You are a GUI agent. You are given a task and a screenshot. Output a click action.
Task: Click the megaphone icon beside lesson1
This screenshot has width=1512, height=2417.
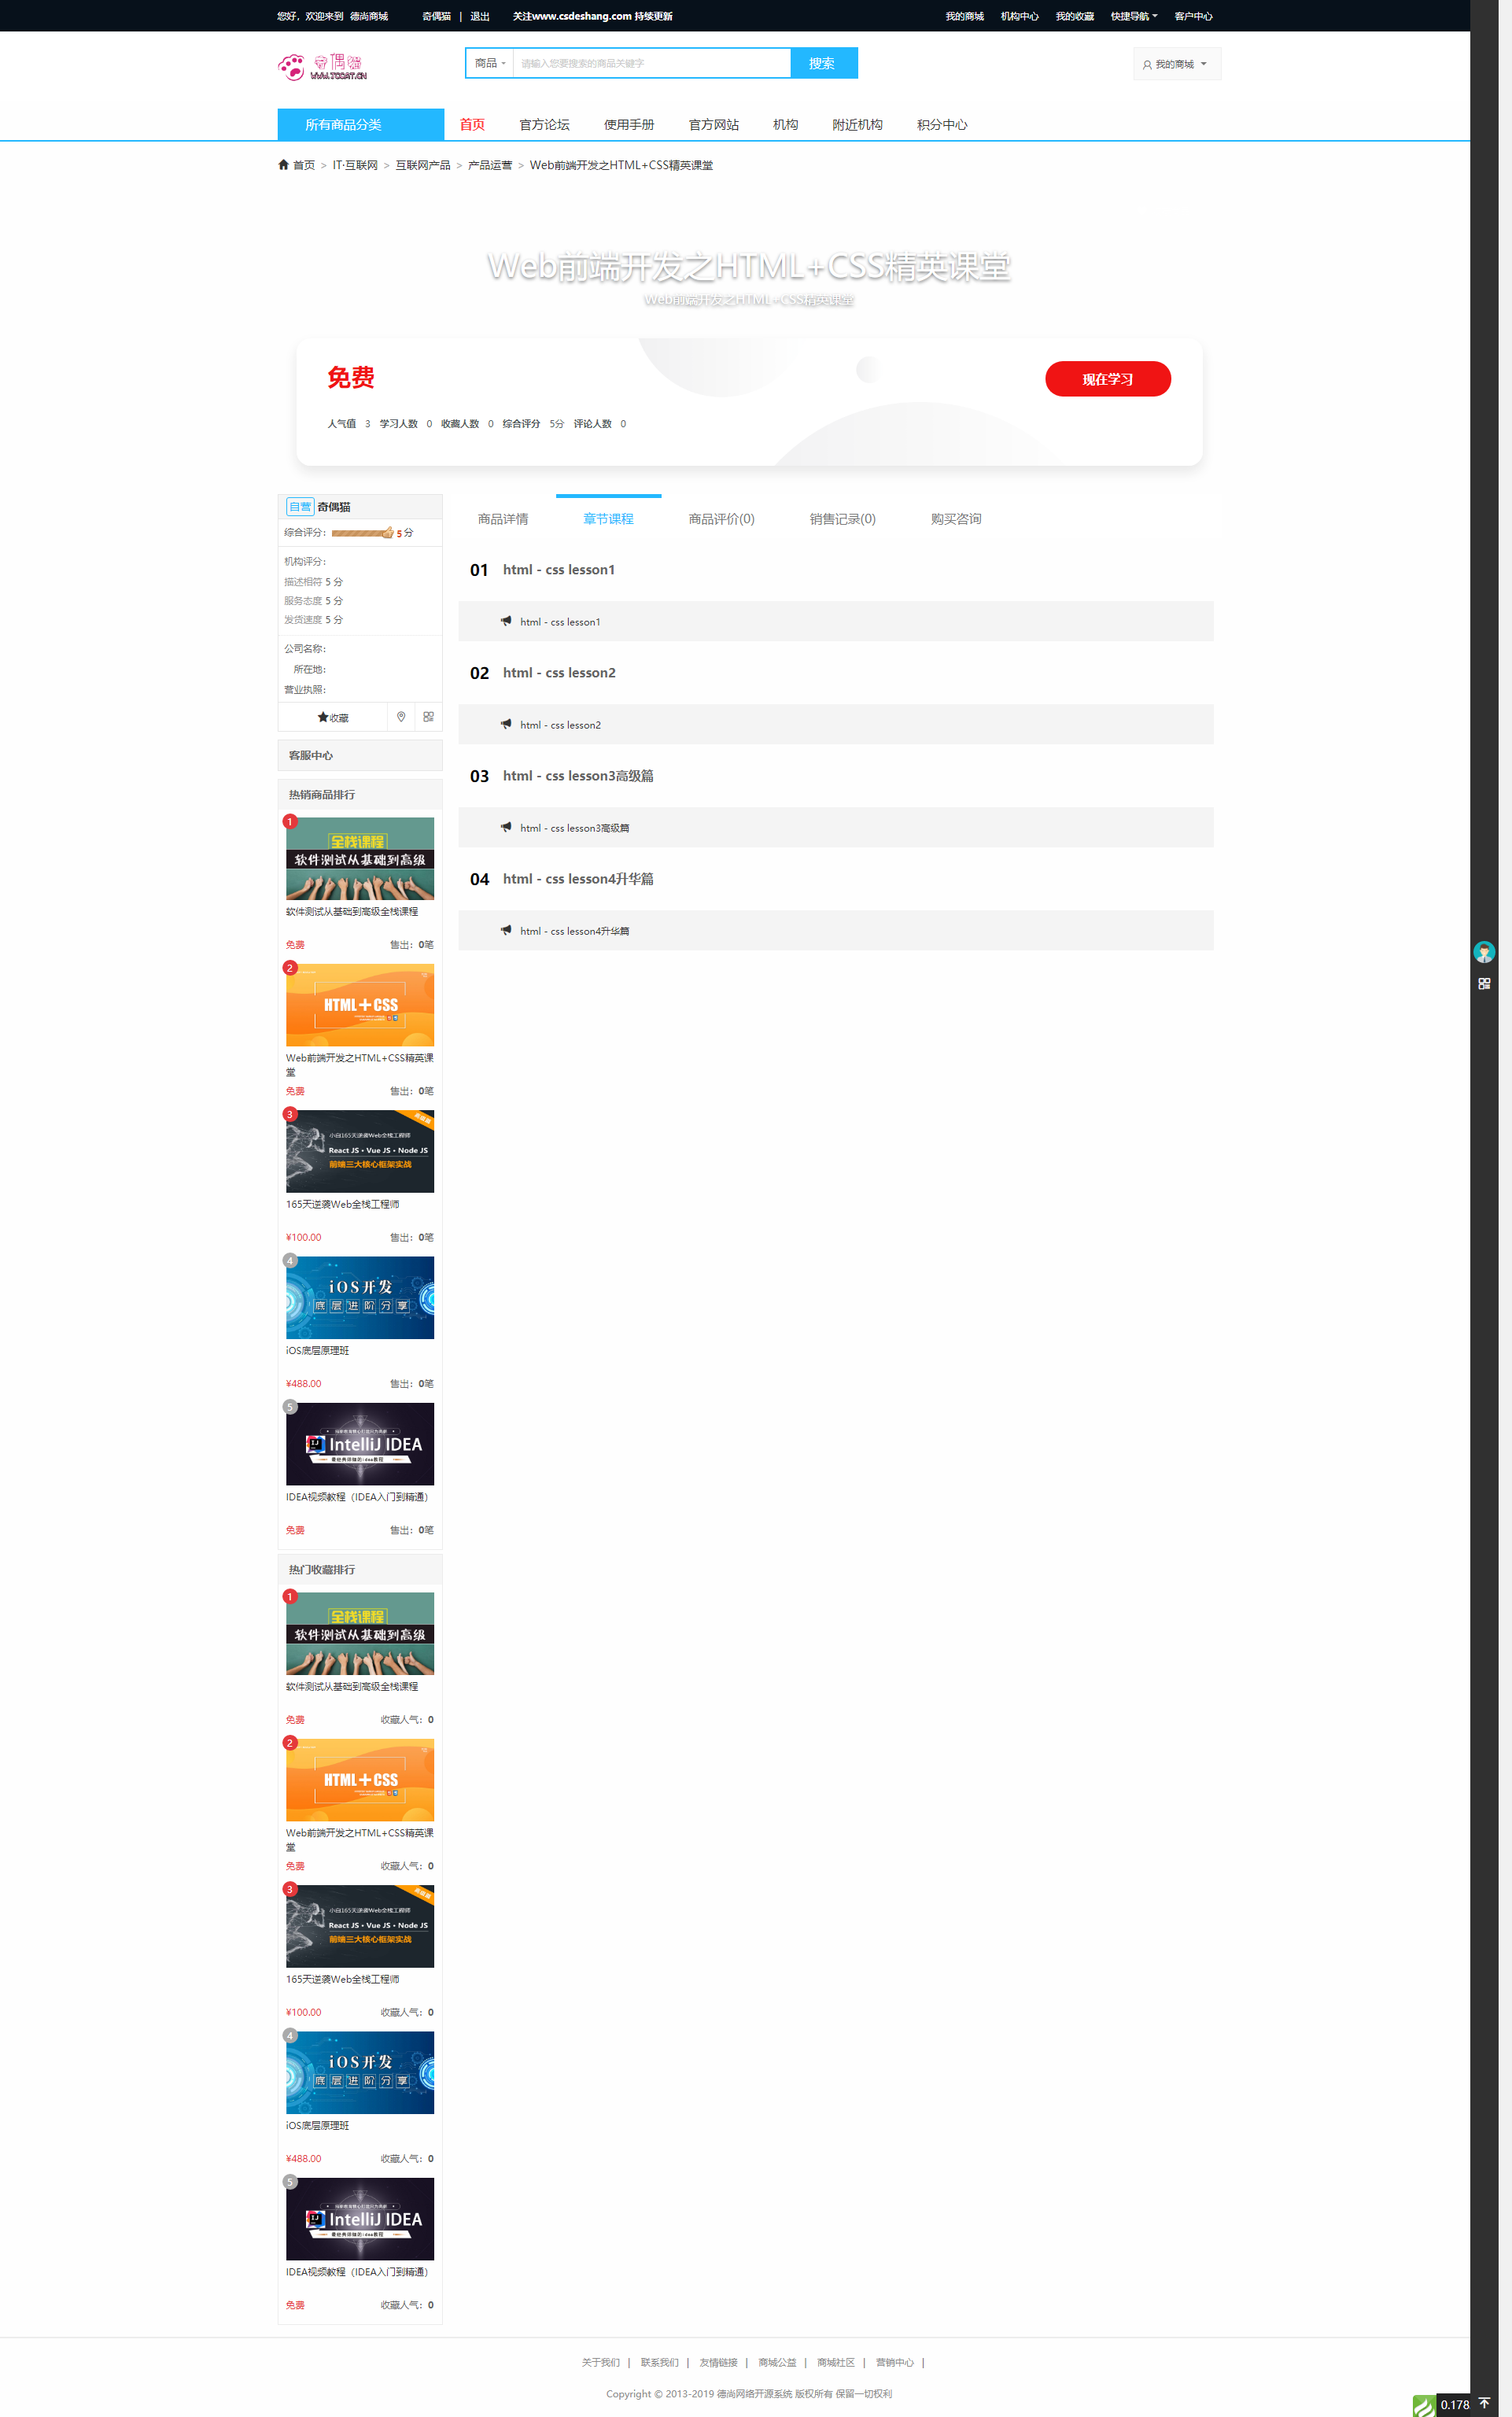click(506, 621)
